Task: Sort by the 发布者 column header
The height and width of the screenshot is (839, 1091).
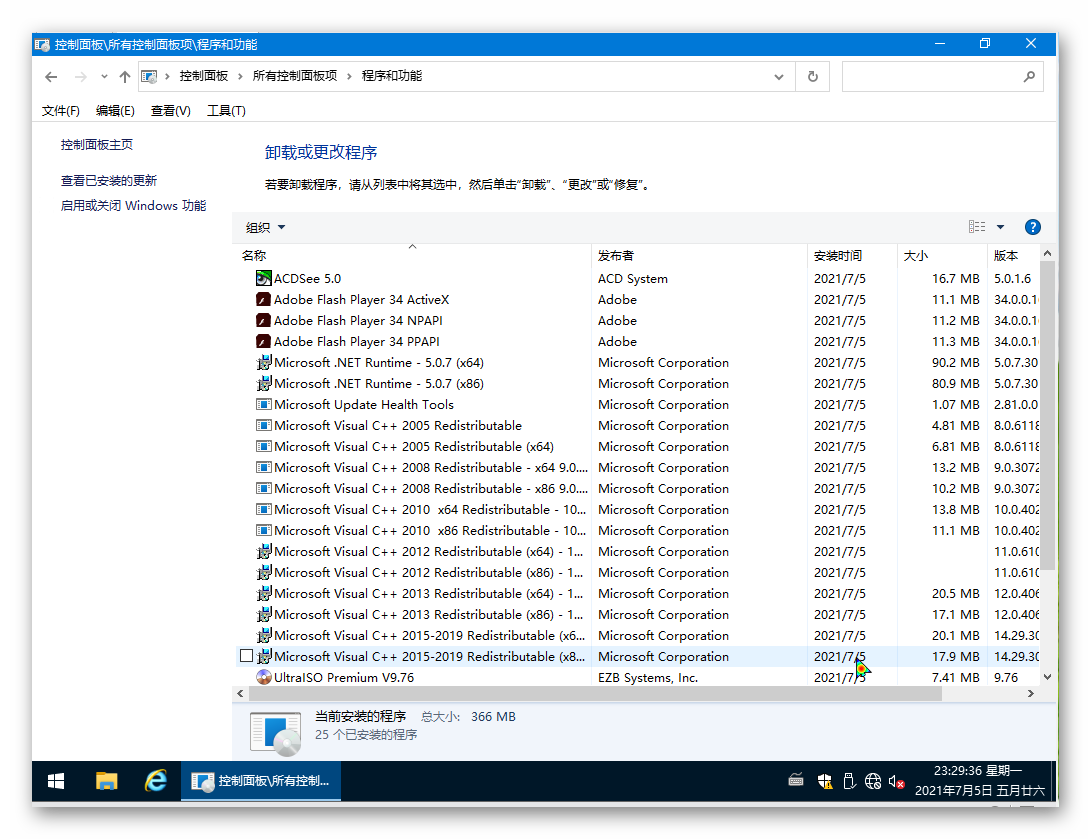Action: 699,255
